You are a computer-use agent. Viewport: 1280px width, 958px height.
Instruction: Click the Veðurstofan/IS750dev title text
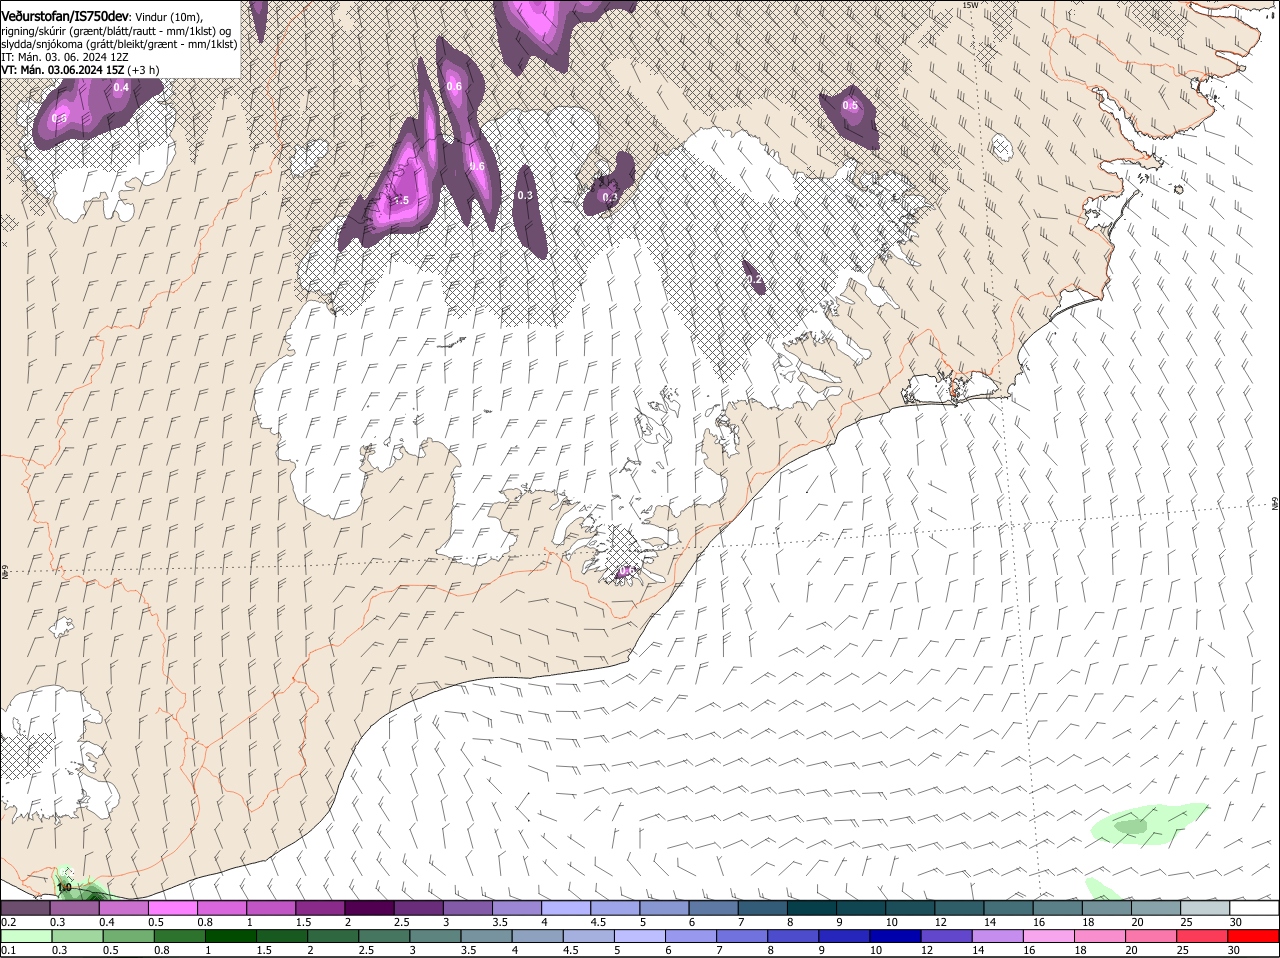(64, 15)
